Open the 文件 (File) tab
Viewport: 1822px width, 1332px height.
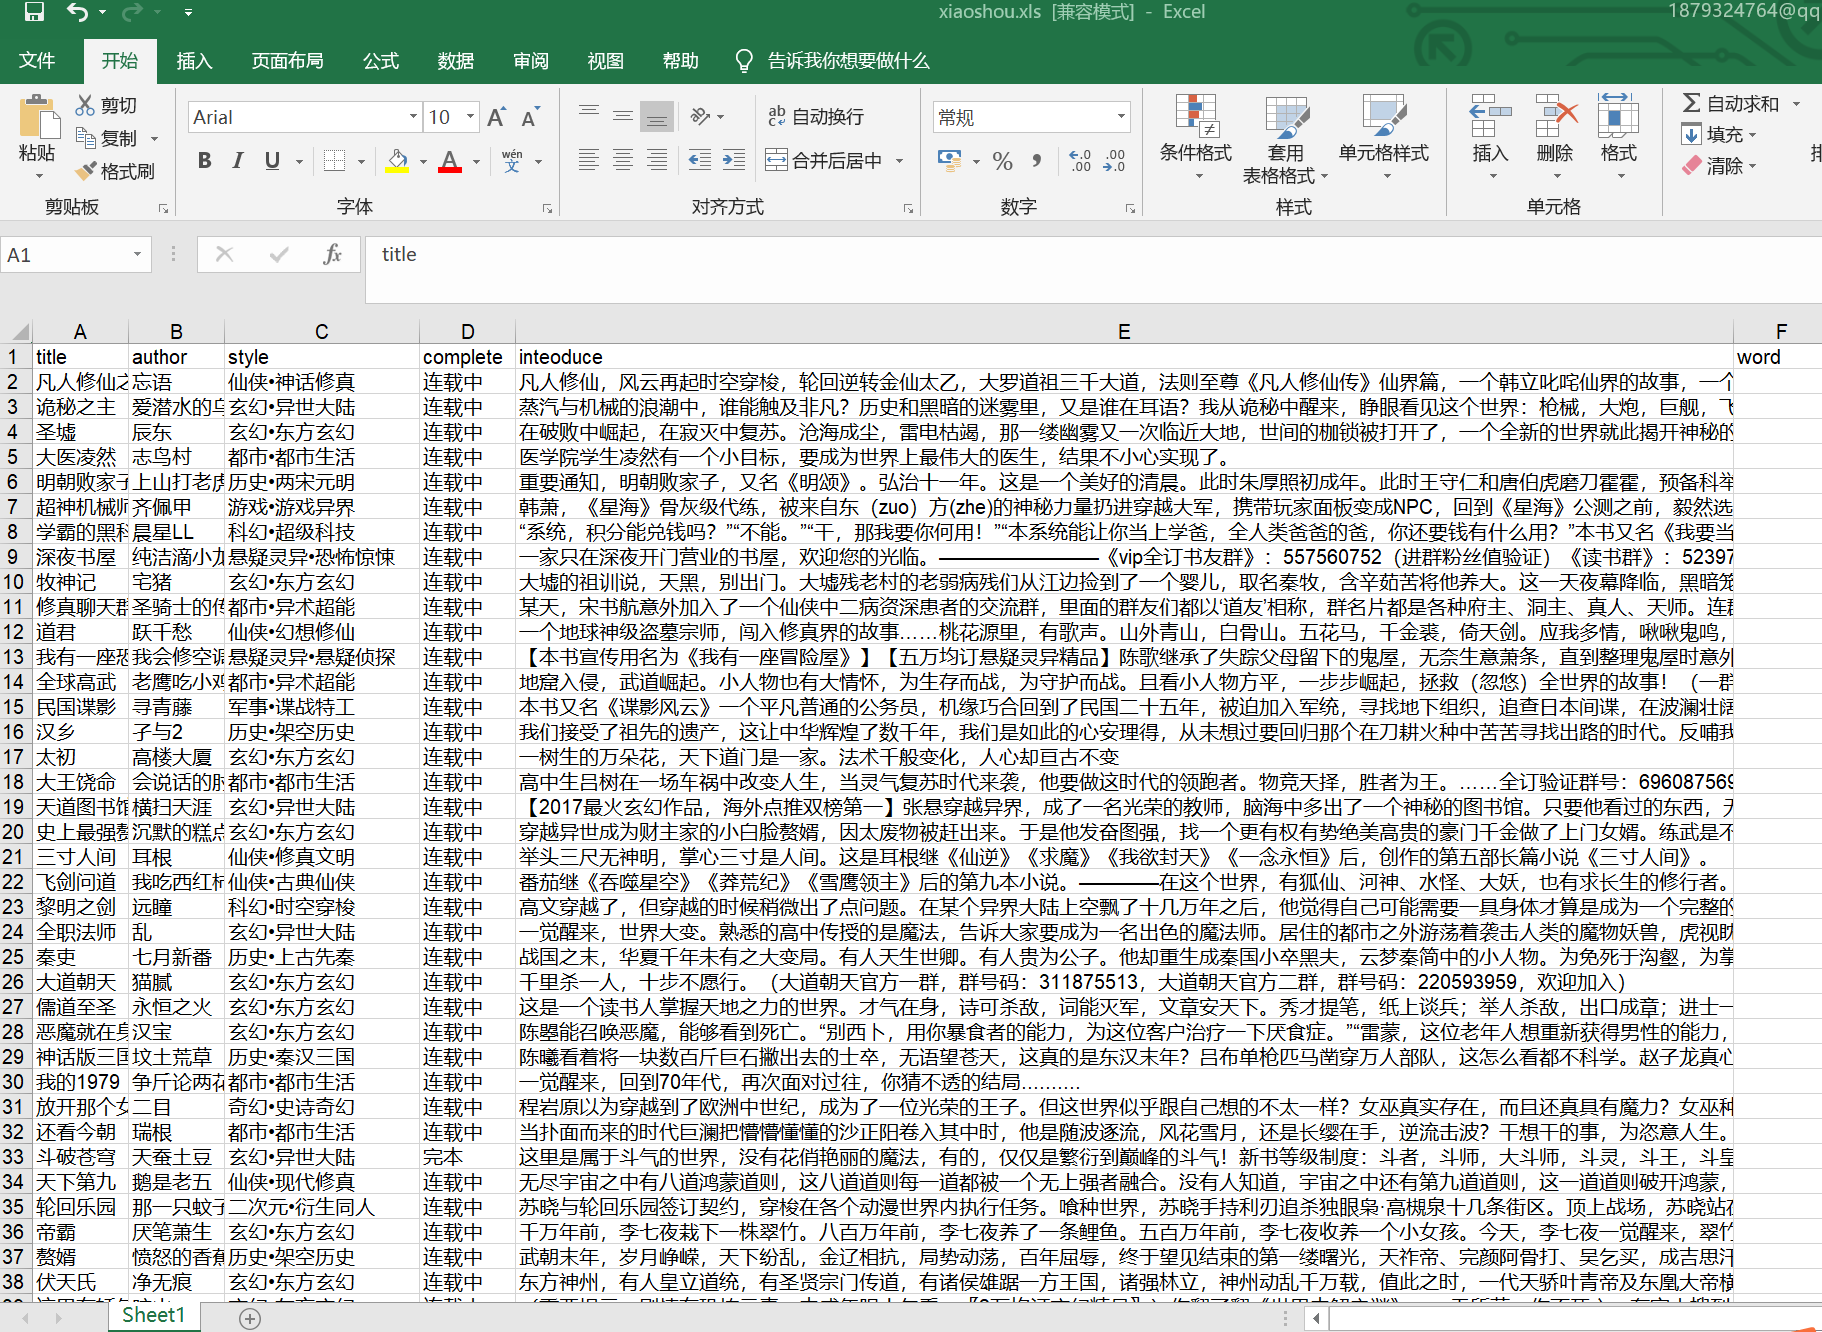coord(37,61)
